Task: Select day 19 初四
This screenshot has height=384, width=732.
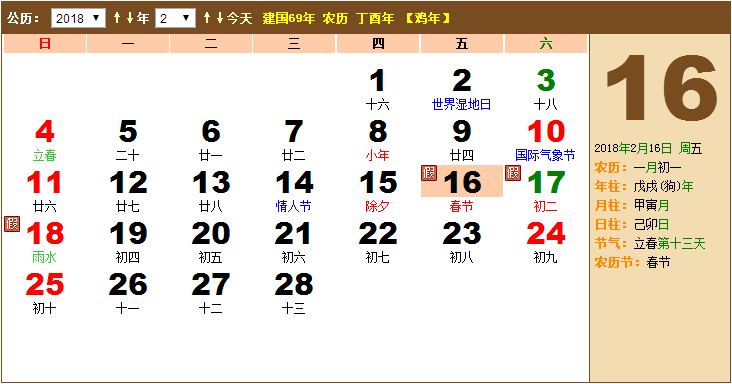Action: click(127, 242)
